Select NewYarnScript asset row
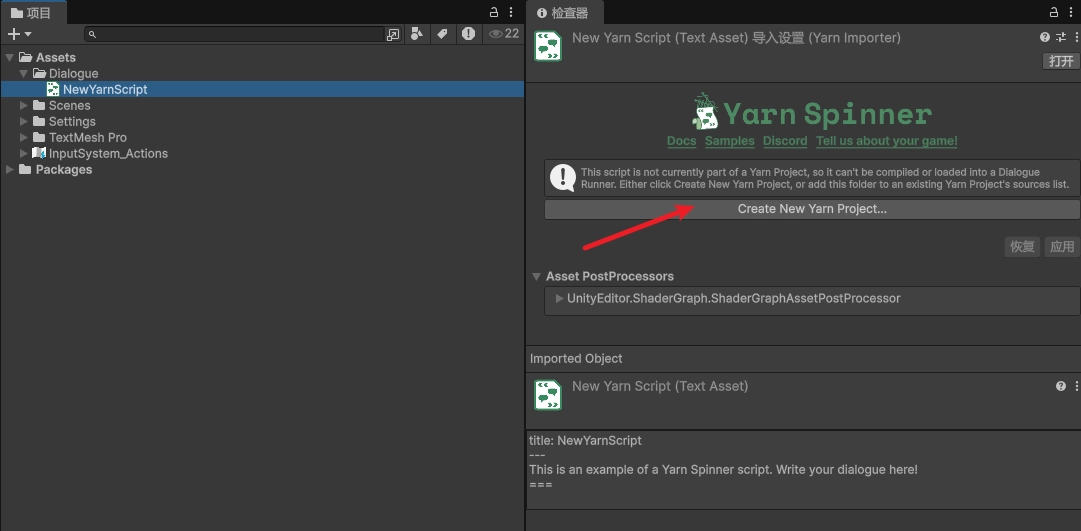This screenshot has height=531, width=1081. point(262,89)
